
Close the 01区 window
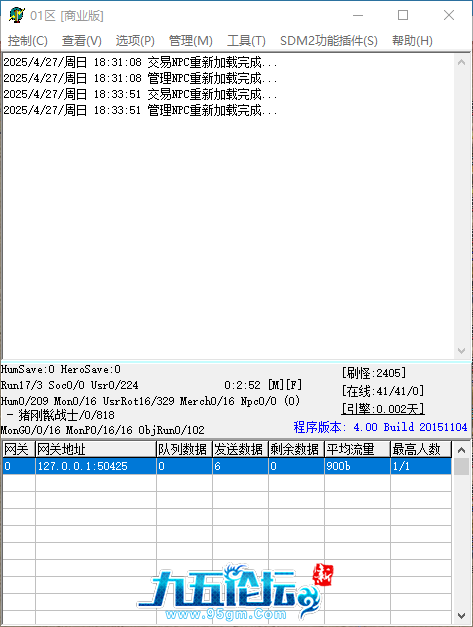(449, 15)
